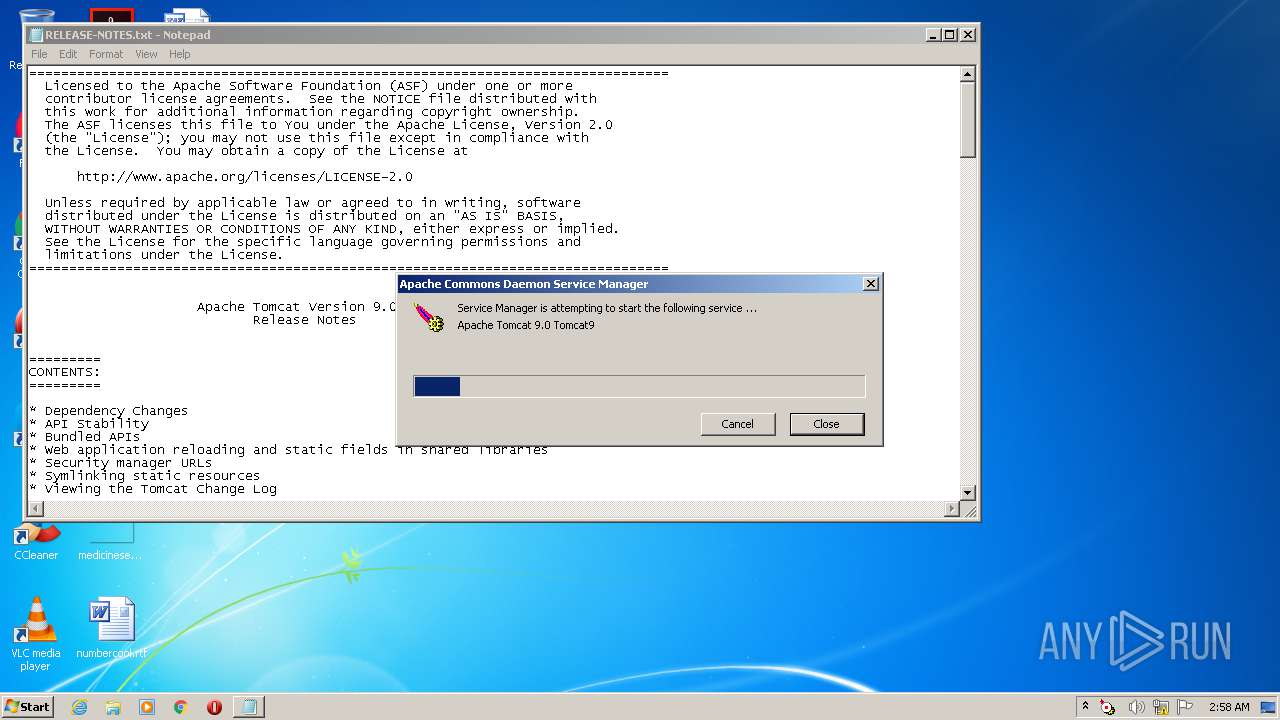This screenshot has width=1280, height=720.
Task: Open the View menu in Notepad
Action: point(146,54)
